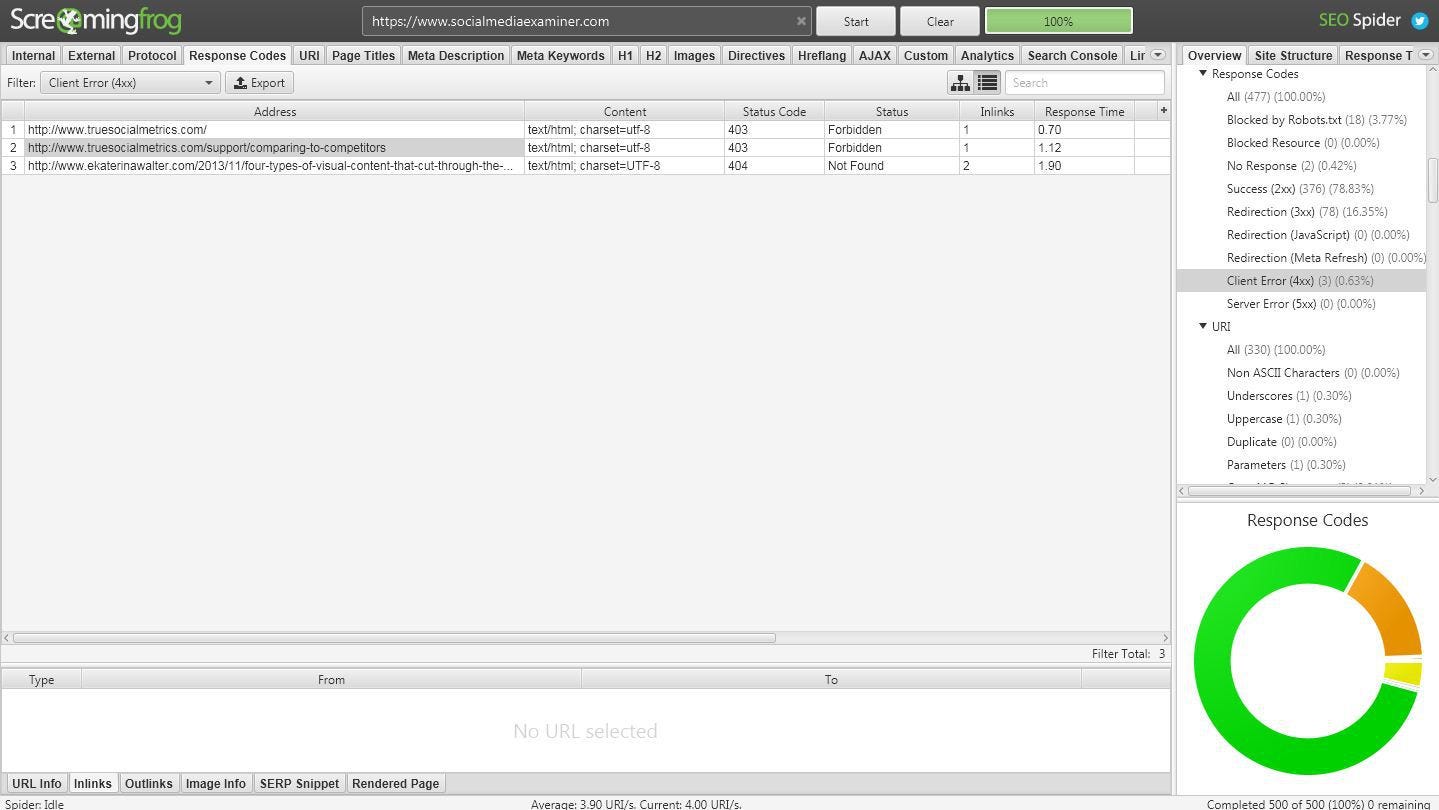1439x810 pixels.
Task: Click the Start crawl button
Action: (x=856, y=21)
